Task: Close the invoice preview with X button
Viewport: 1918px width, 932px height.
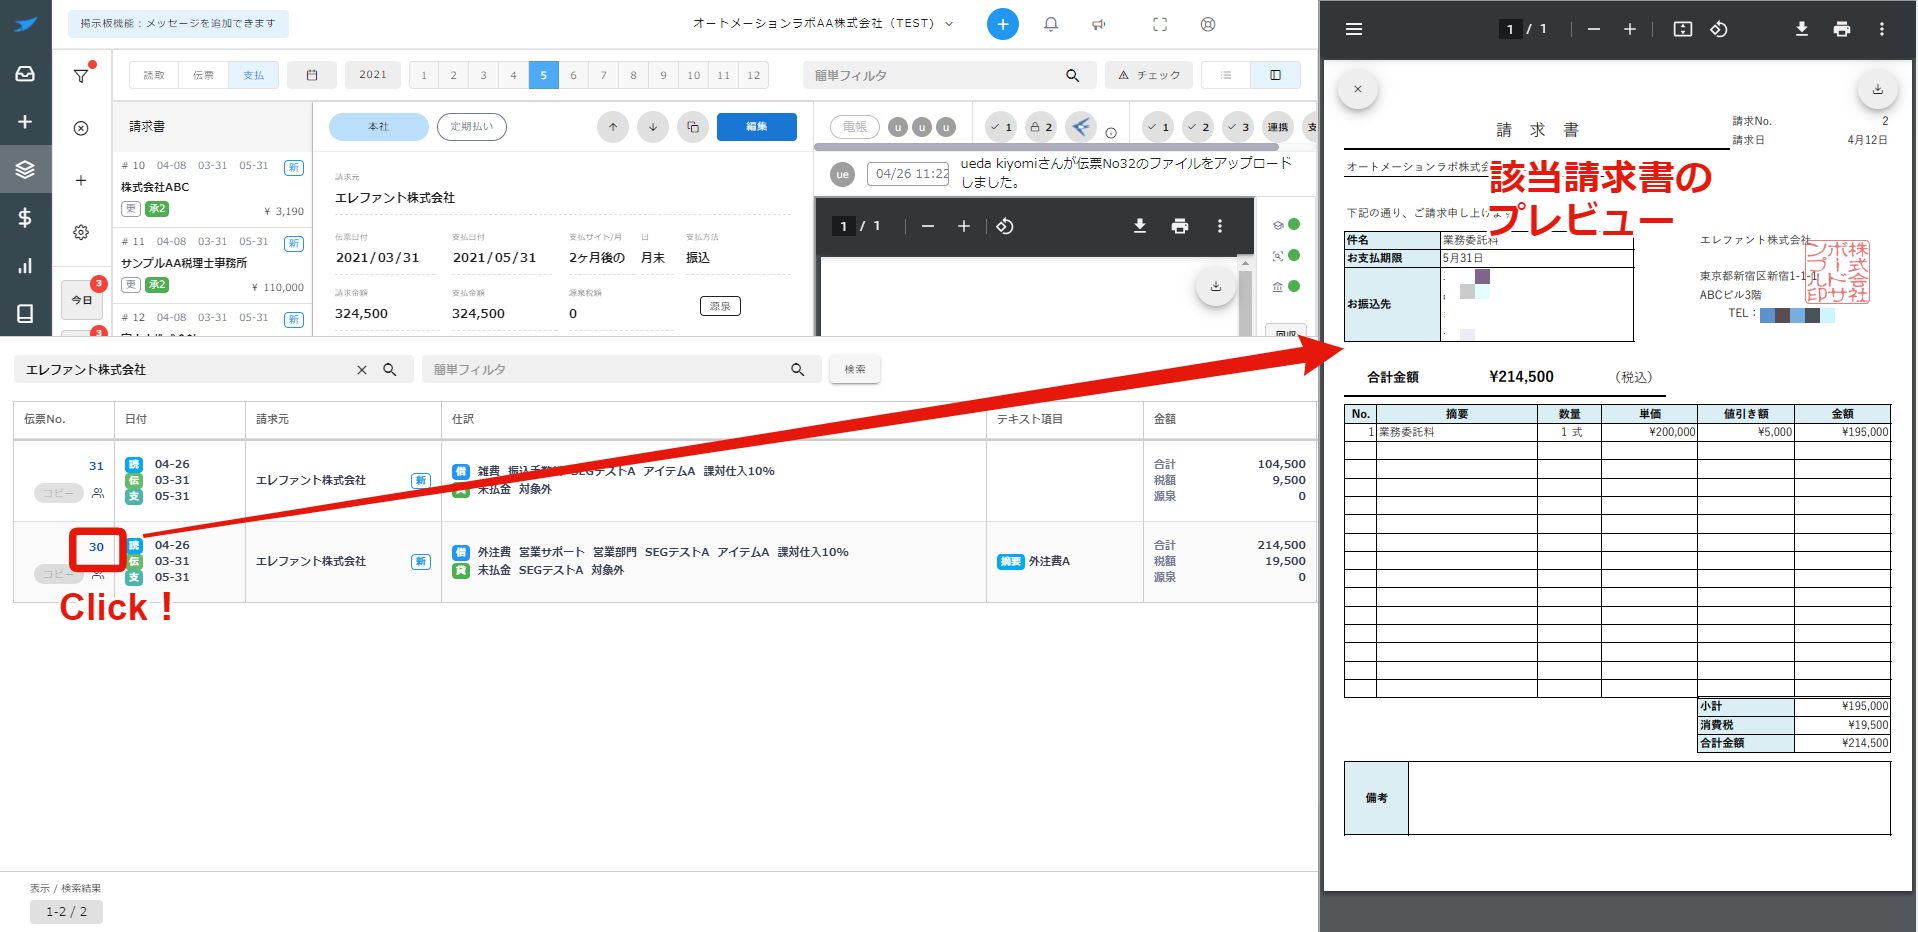Action: pos(1358,89)
